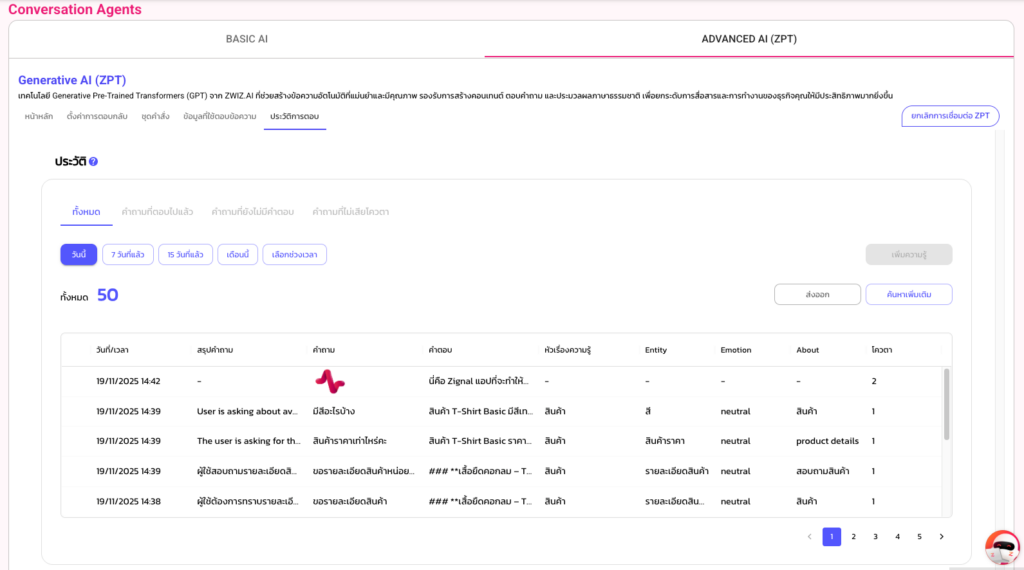Open the หน้าหลัก sub-tab
This screenshot has height=570, width=1024.
click(x=39, y=117)
